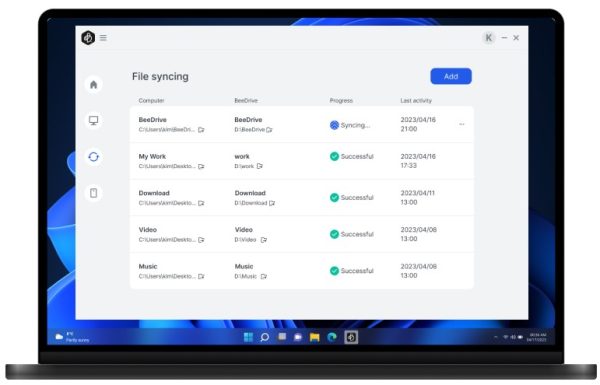Click the 'Progress' column header
Screen dimensions: 600x385
341,101
